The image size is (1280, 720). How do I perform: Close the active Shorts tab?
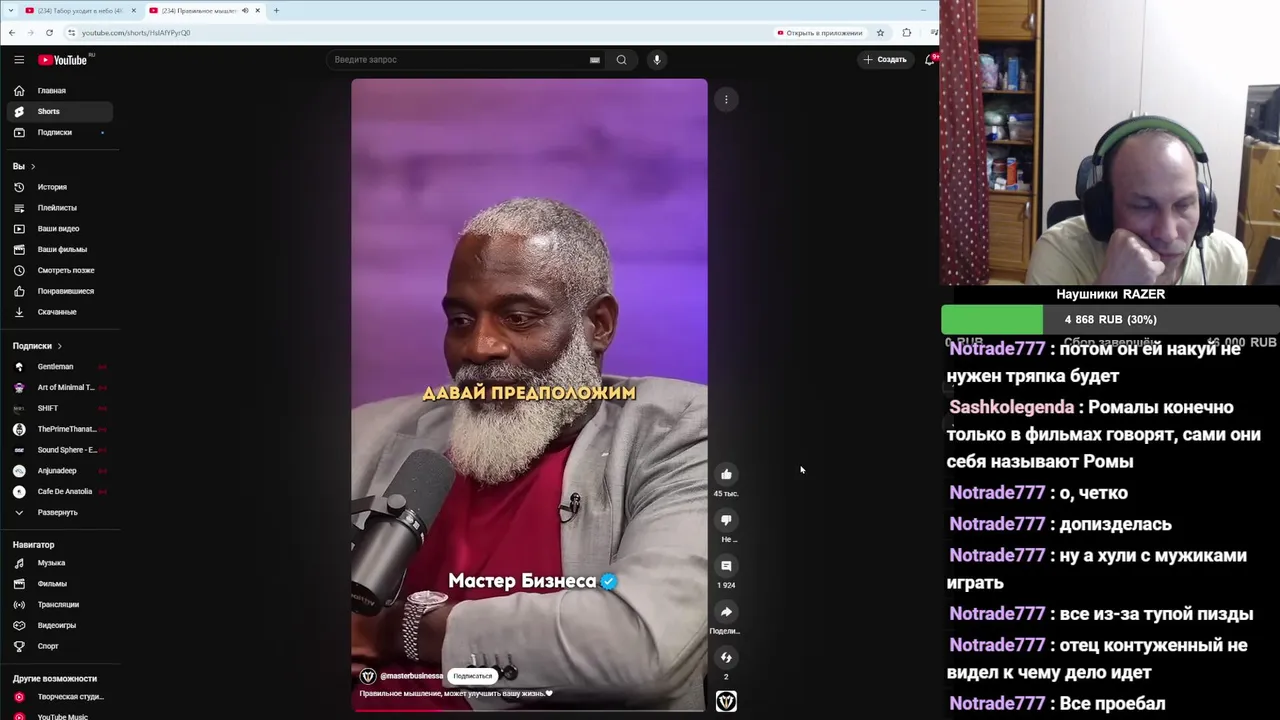258,11
